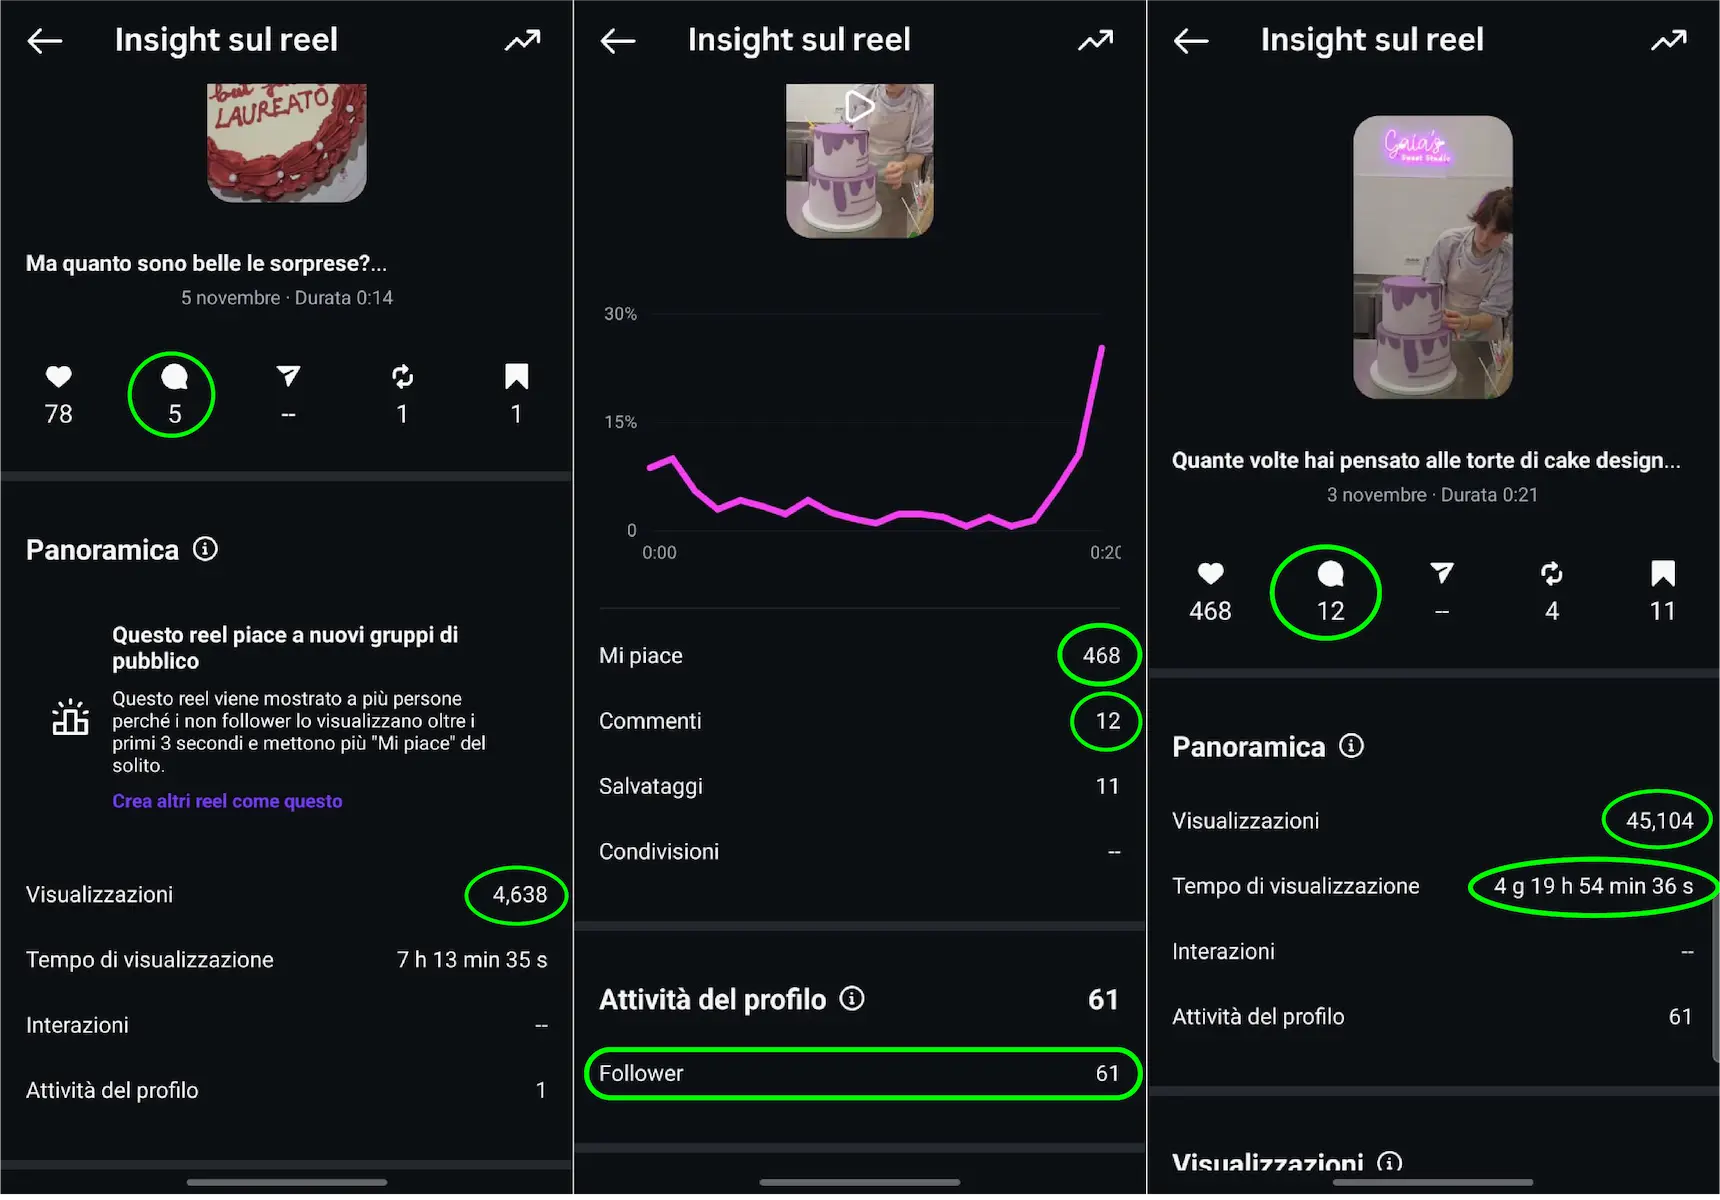Tap comment bubble icon showing 12

pyautogui.click(x=1330, y=574)
